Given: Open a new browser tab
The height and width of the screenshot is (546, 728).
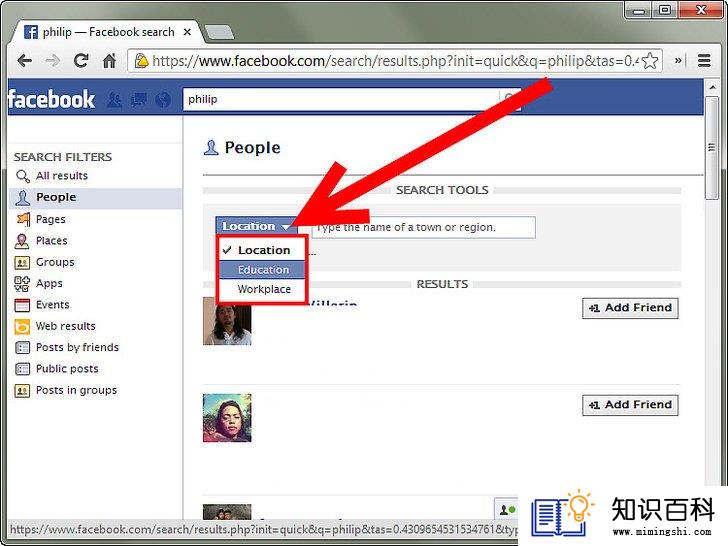Looking at the screenshot, I should click(x=219, y=32).
